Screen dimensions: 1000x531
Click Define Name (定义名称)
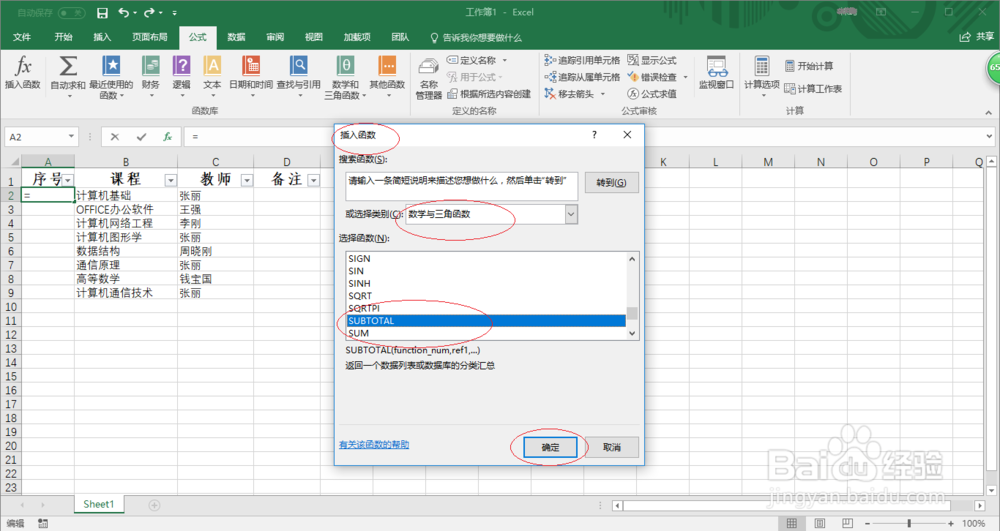tap(472, 60)
